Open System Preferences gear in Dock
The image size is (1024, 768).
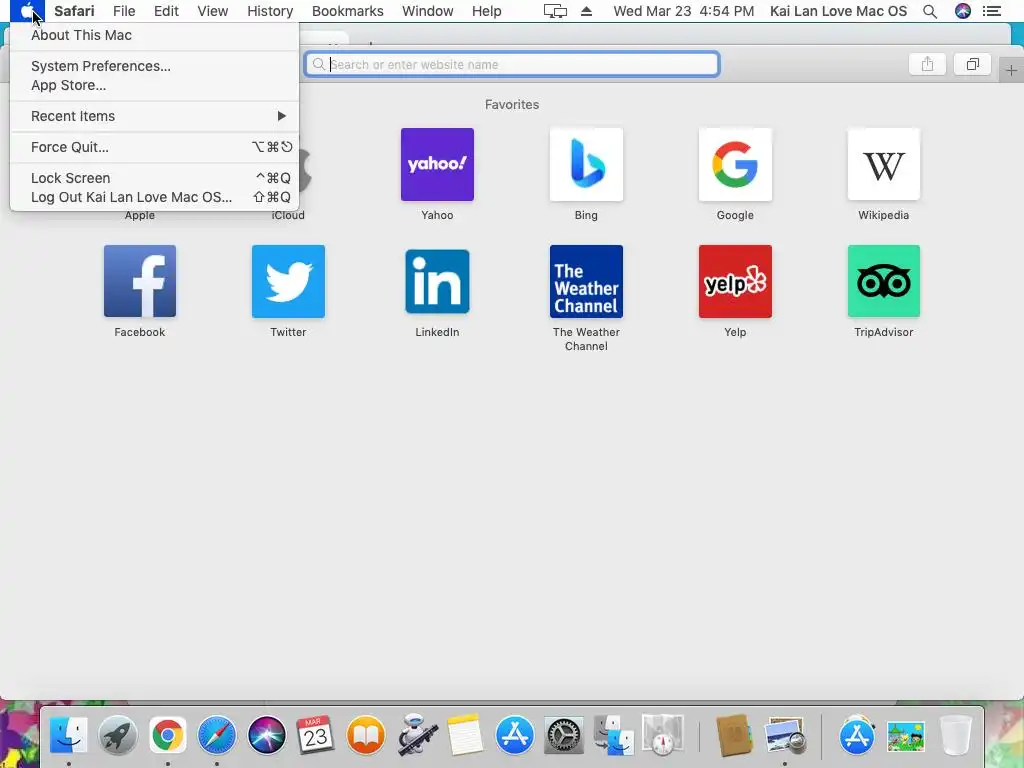coord(564,735)
